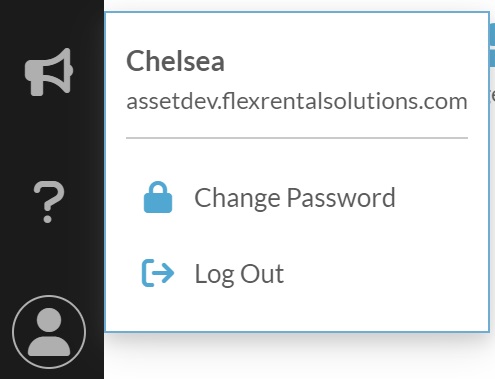Click the question mark help icon
The image size is (495, 379).
point(49,202)
